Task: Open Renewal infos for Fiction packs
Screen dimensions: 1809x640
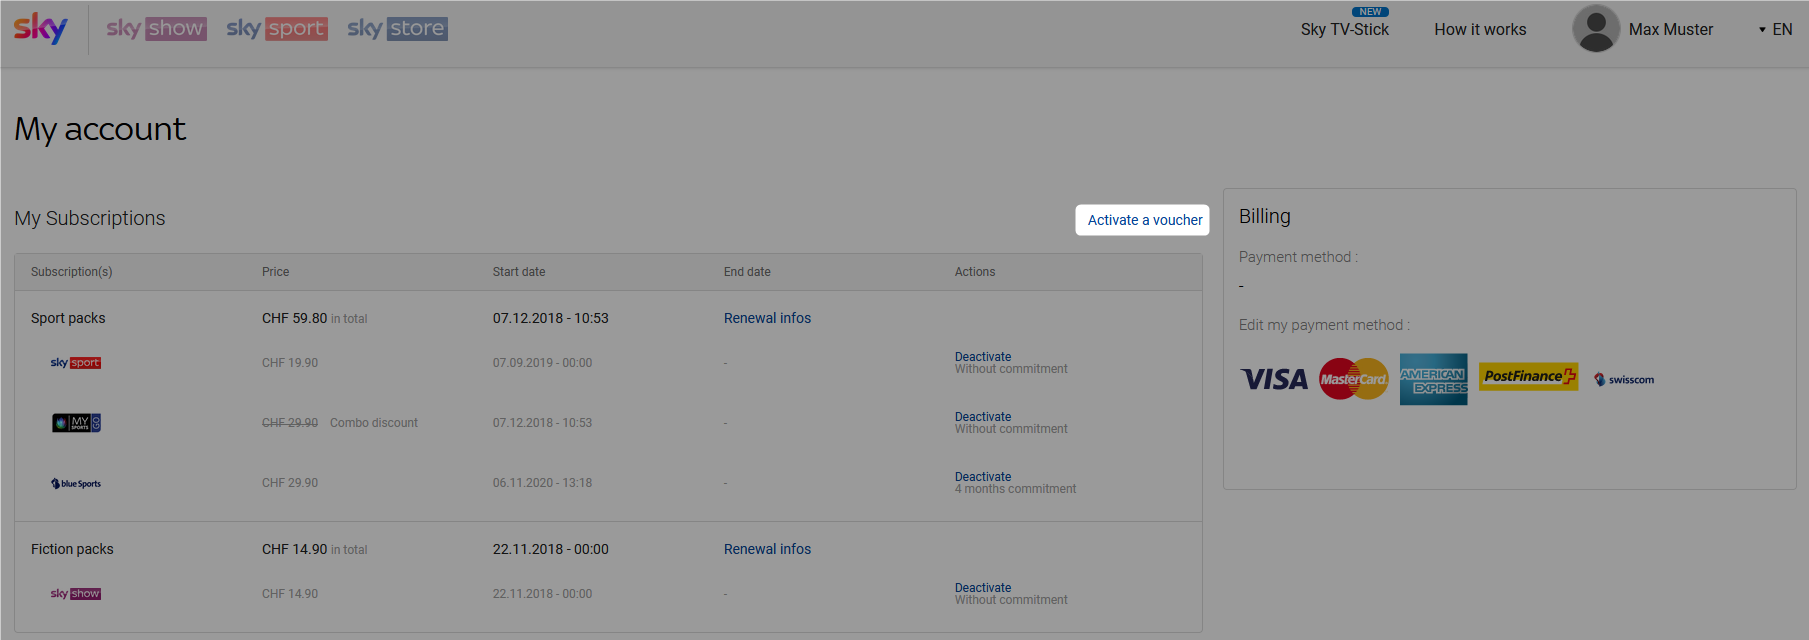Action: (767, 549)
